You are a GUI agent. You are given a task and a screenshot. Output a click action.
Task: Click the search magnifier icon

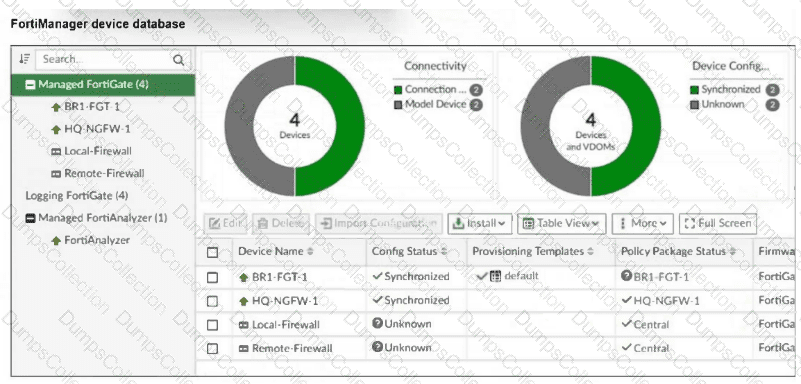(178, 60)
